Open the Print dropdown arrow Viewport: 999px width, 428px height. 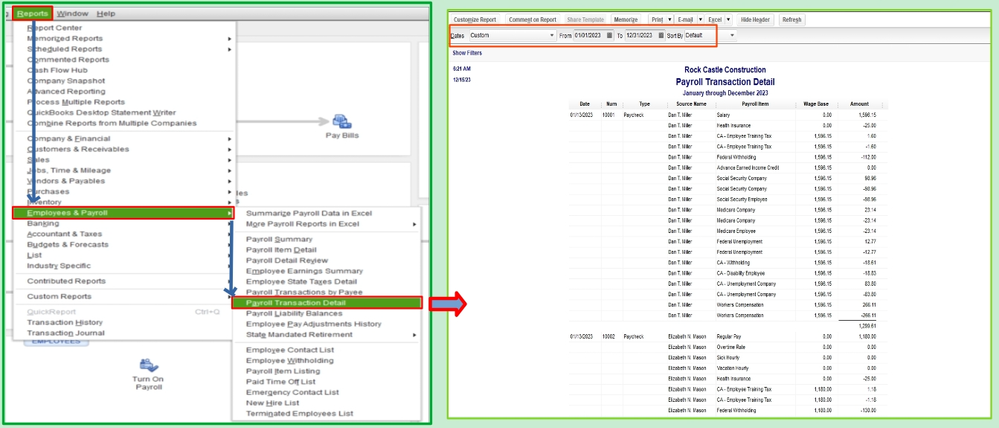point(669,20)
